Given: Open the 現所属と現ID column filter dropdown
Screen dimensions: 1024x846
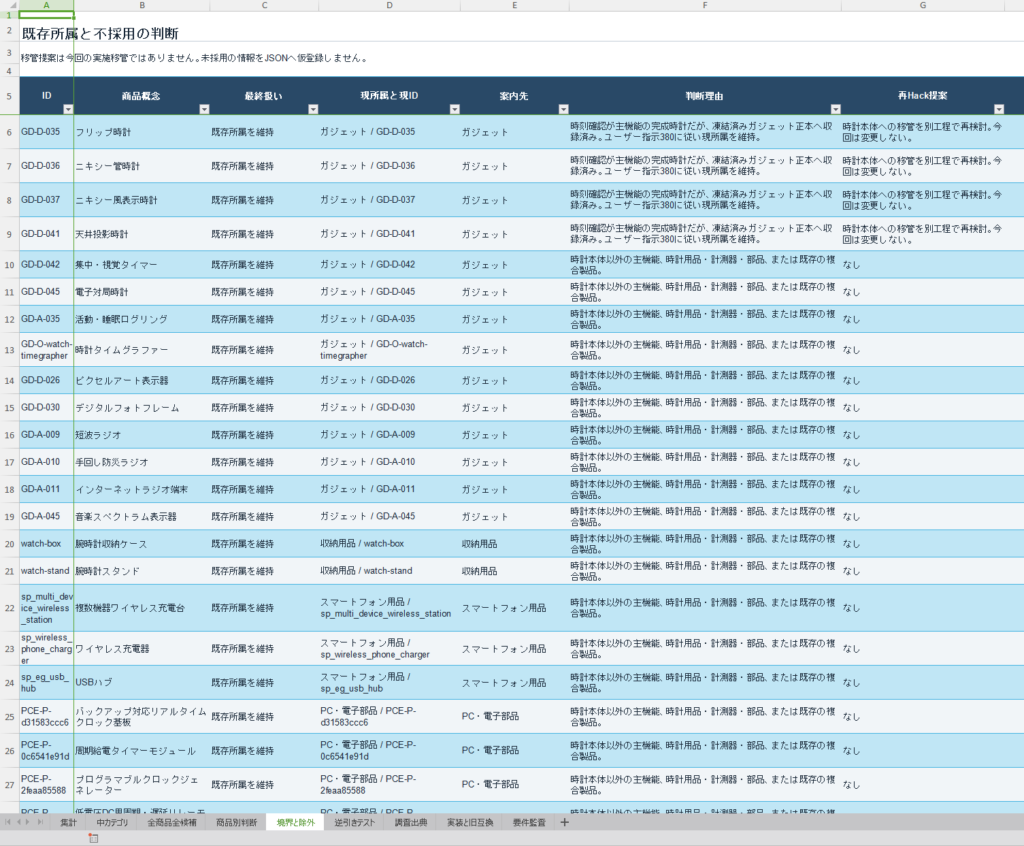Looking at the screenshot, I should coord(455,109).
